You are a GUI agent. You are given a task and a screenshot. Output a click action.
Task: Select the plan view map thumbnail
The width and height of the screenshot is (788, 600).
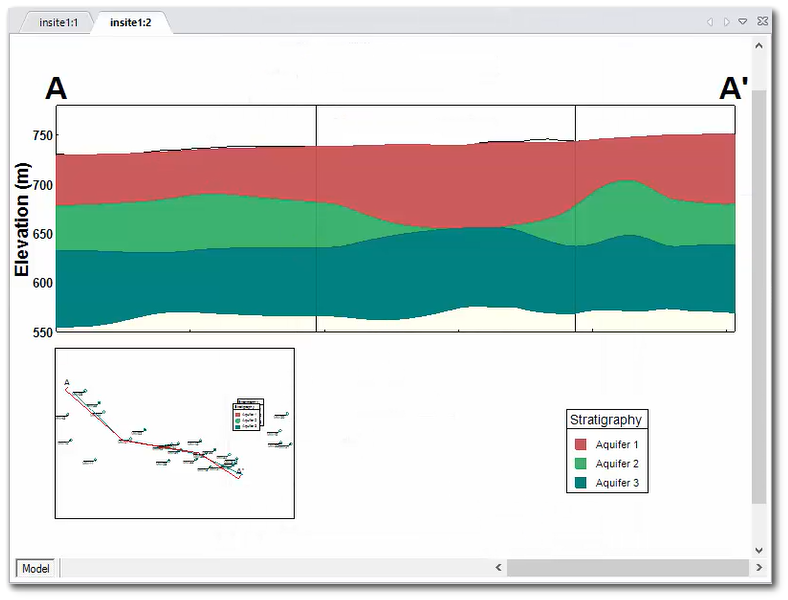click(x=174, y=433)
